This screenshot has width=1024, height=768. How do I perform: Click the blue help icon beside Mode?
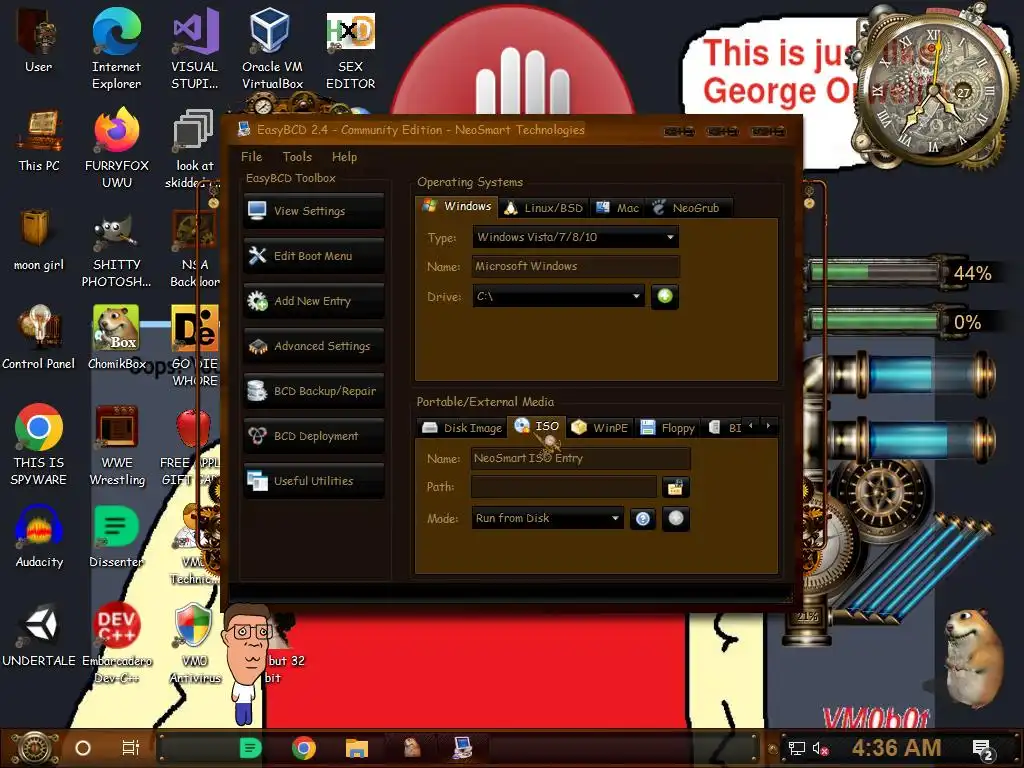point(643,519)
